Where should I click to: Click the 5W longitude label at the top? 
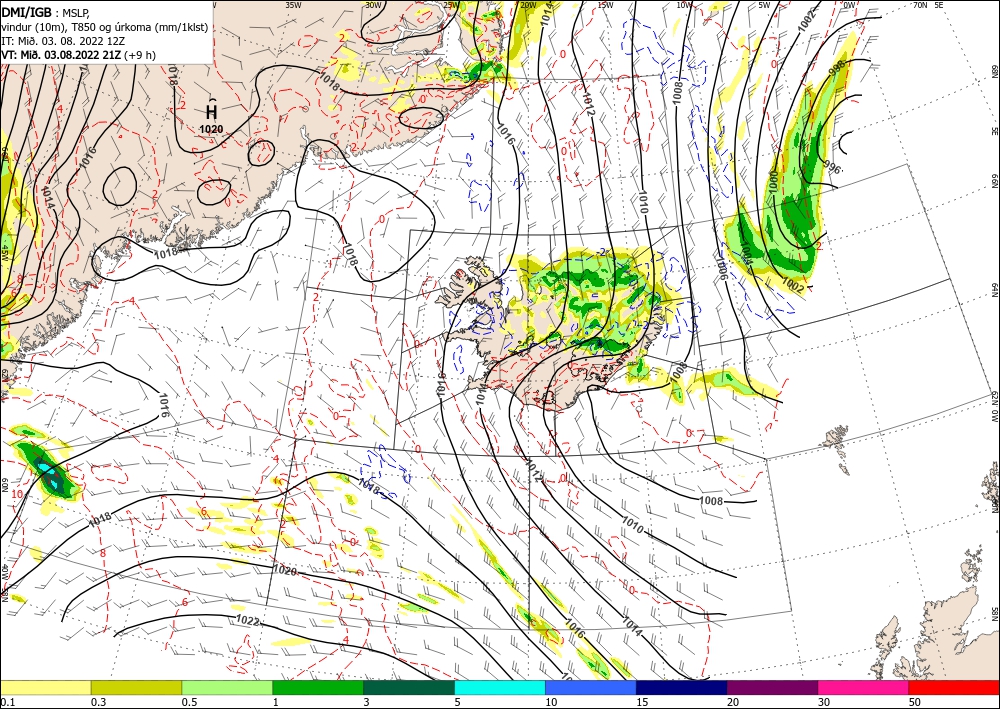coord(765,4)
